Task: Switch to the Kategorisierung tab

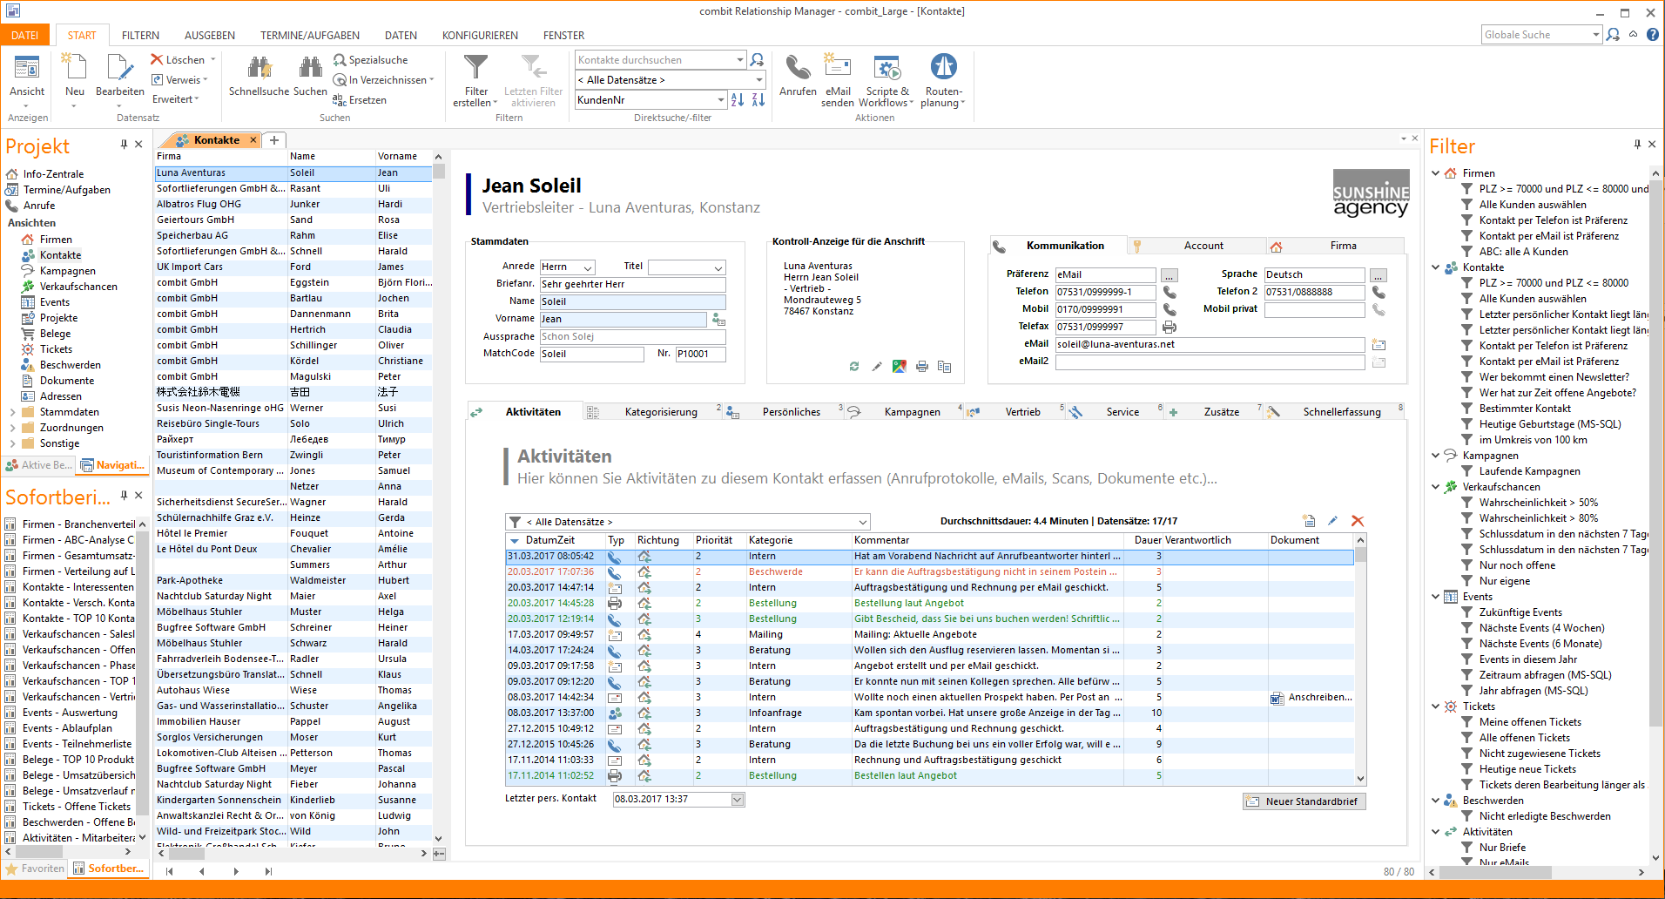Action: (x=660, y=412)
